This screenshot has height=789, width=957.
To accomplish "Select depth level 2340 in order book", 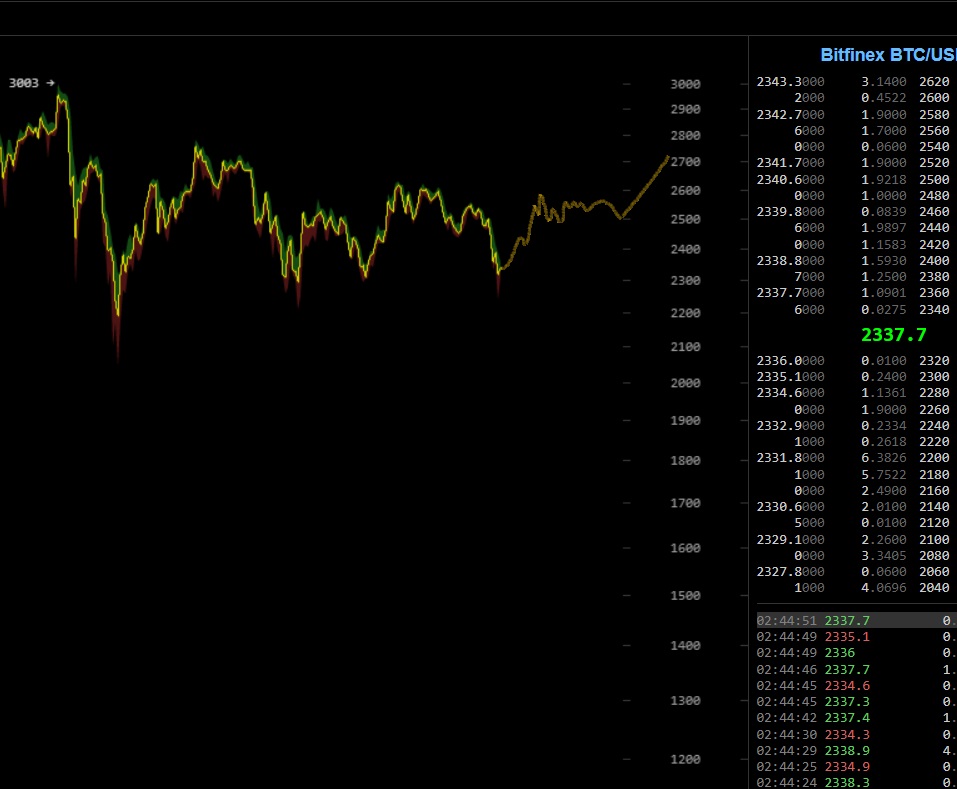I will tap(934, 310).
